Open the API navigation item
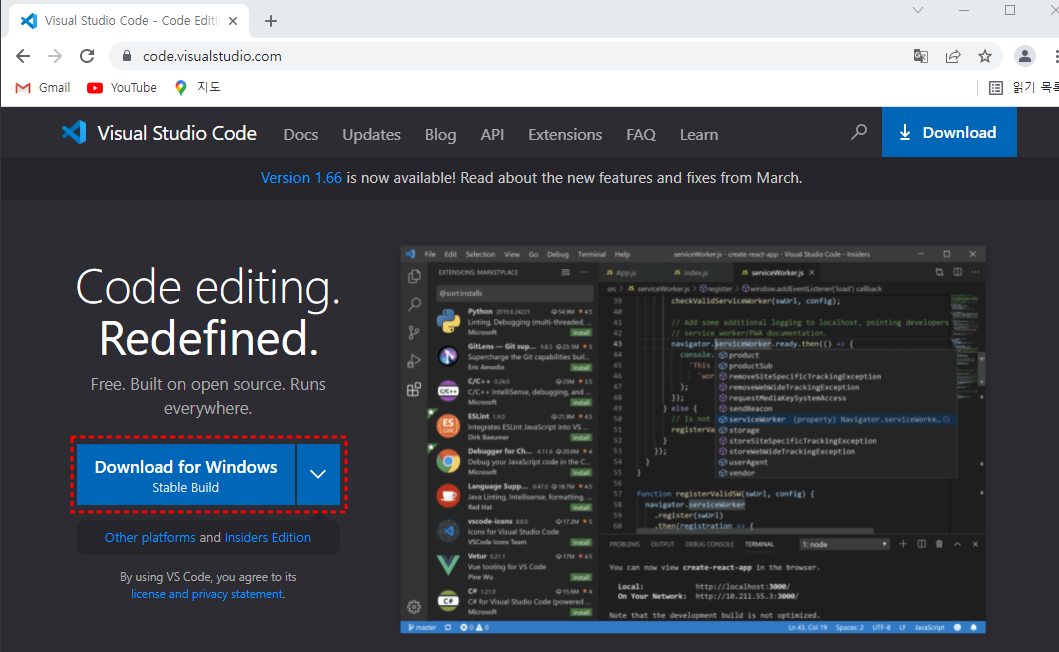Image resolution: width=1059 pixels, height=652 pixels. click(x=492, y=134)
